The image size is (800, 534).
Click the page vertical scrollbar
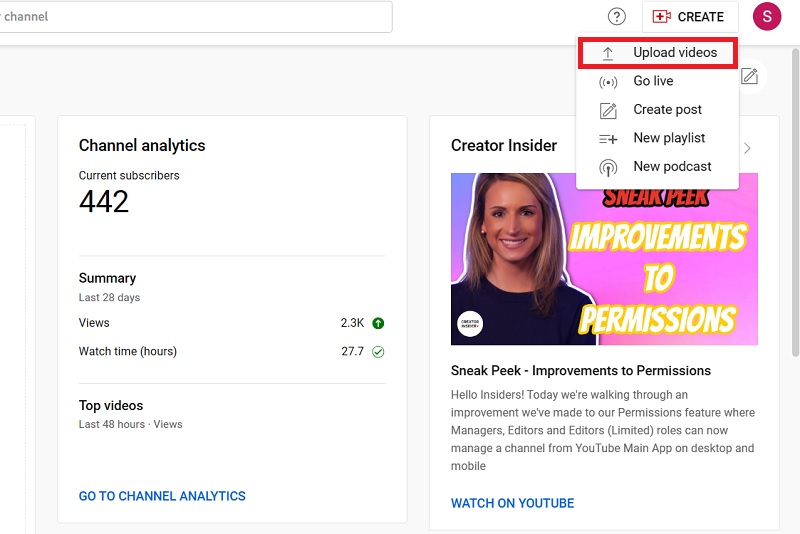[x=795, y=202]
